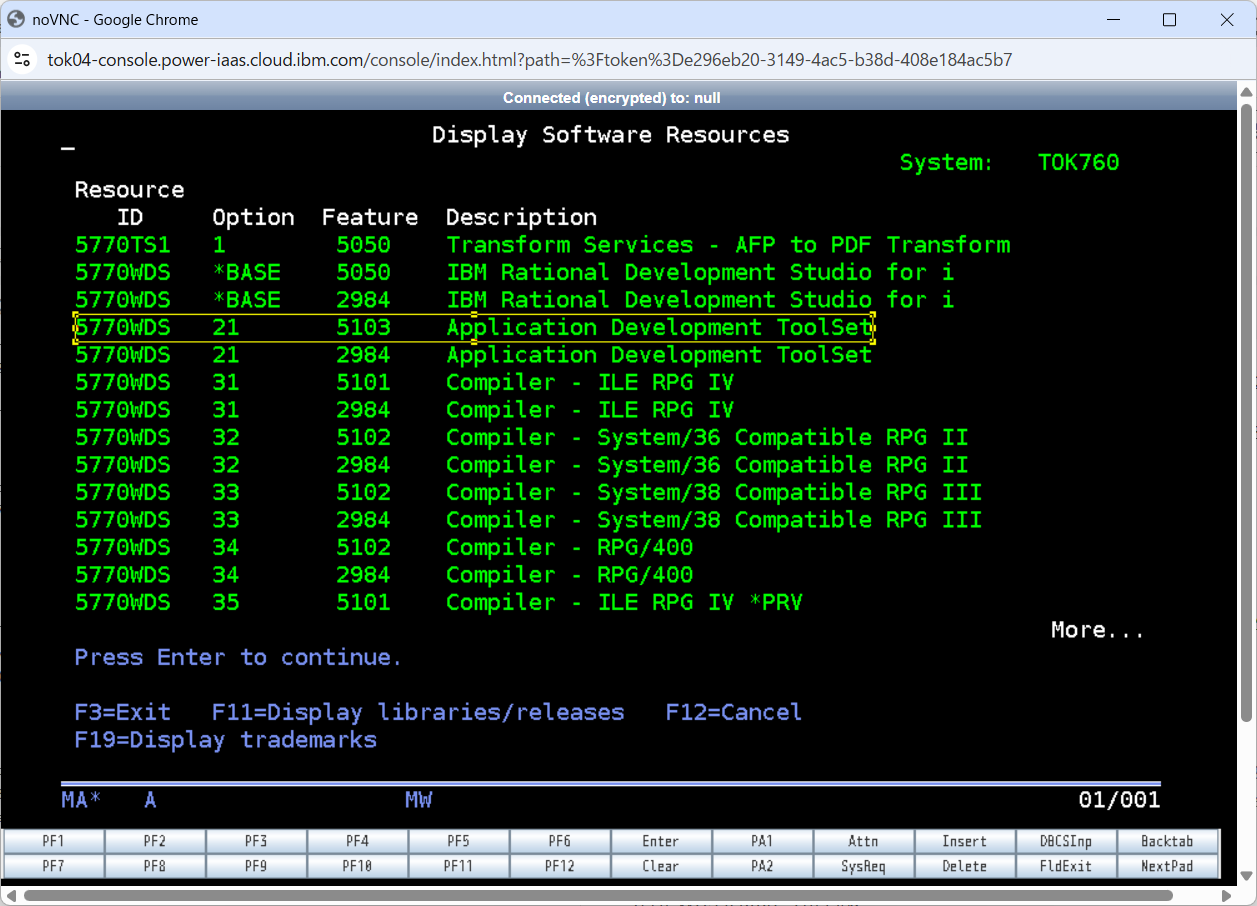This screenshot has width=1257, height=906.
Task: Click the PF12 key button
Action: pos(560,866)
